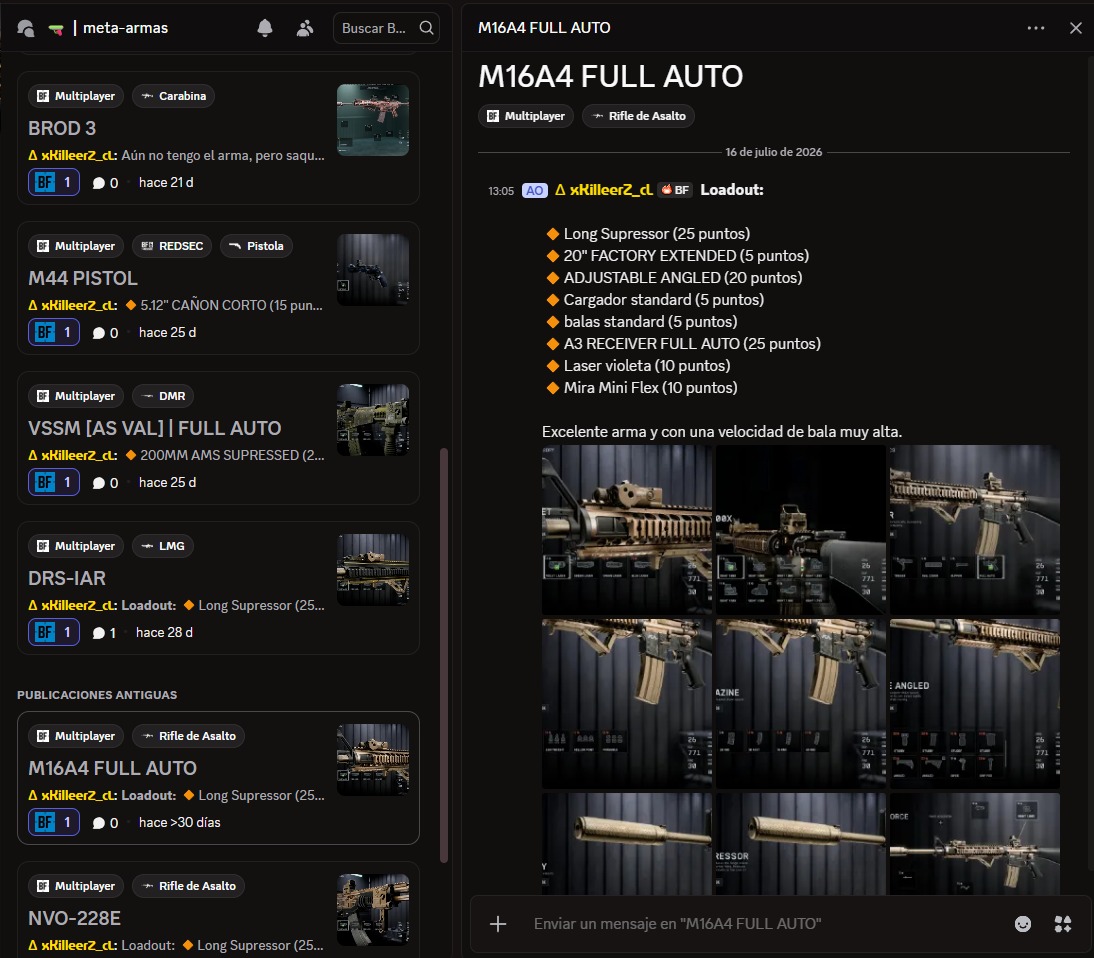This screenshot has width=1094, height=958.
Task: Click the PUBLICACIONES ANTIGUAS section header
Action: point(97,695)
